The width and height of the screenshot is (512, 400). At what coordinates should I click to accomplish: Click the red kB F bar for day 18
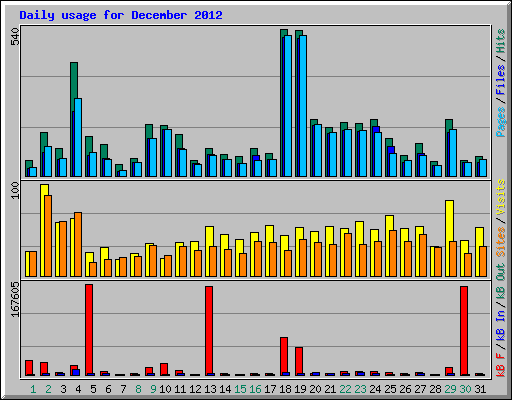(x=284, y=356)
